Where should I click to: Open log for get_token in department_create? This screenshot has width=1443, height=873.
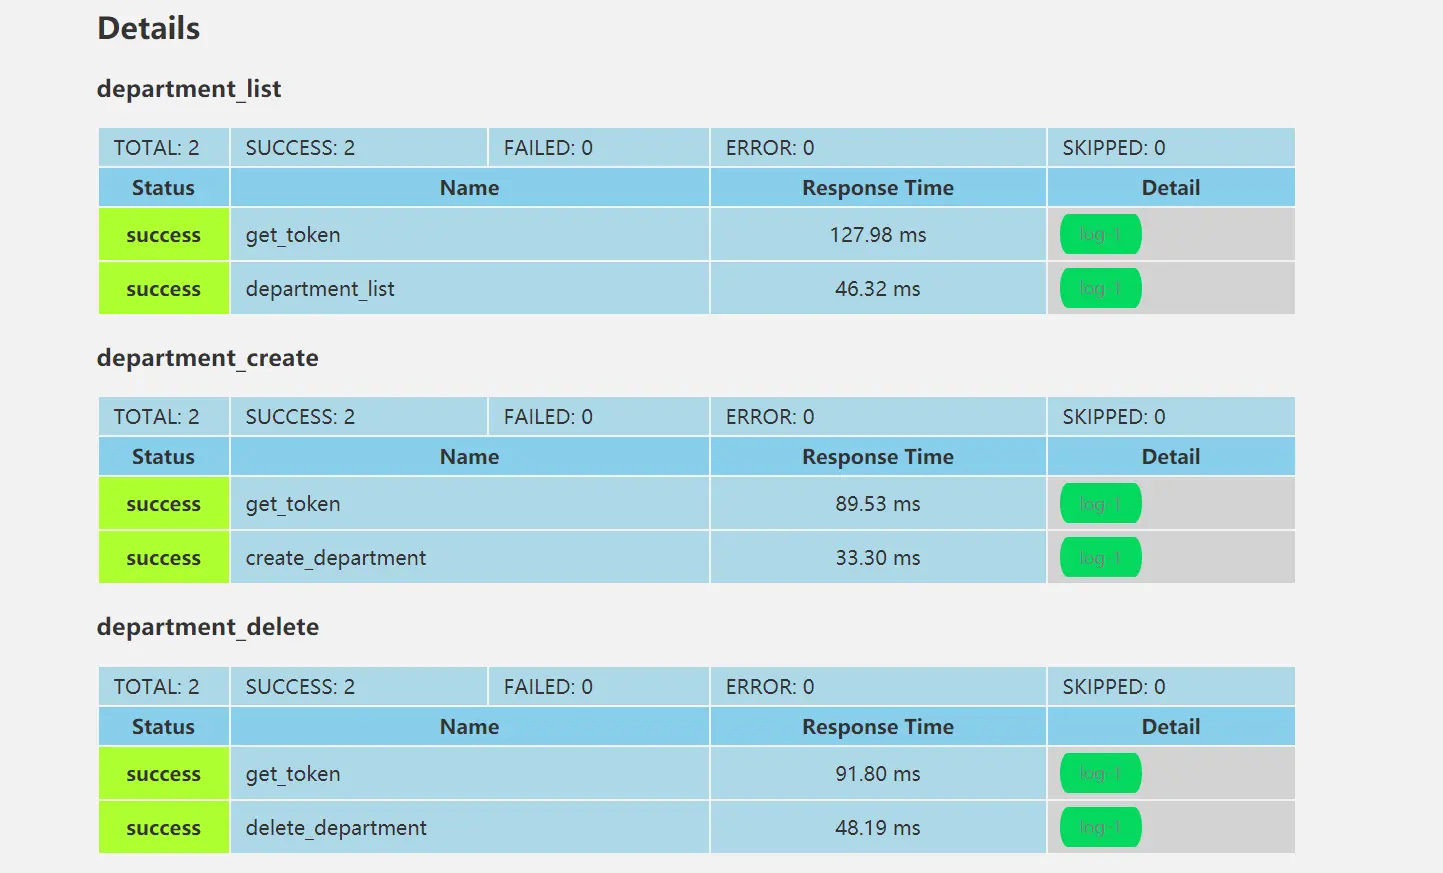pos(1100,503)
